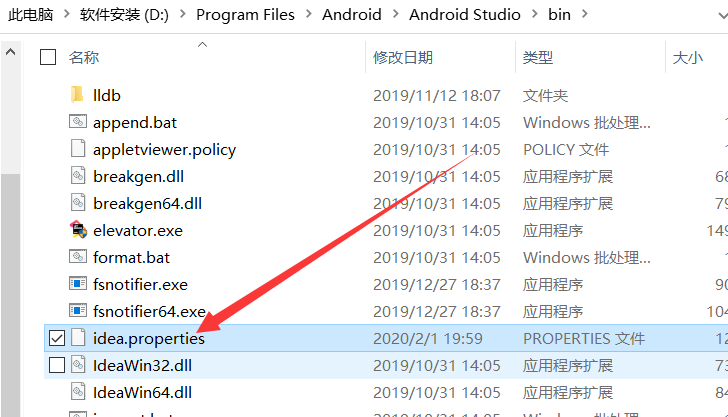
Task: Sort by 大小 column header
Action: point(688,57)
